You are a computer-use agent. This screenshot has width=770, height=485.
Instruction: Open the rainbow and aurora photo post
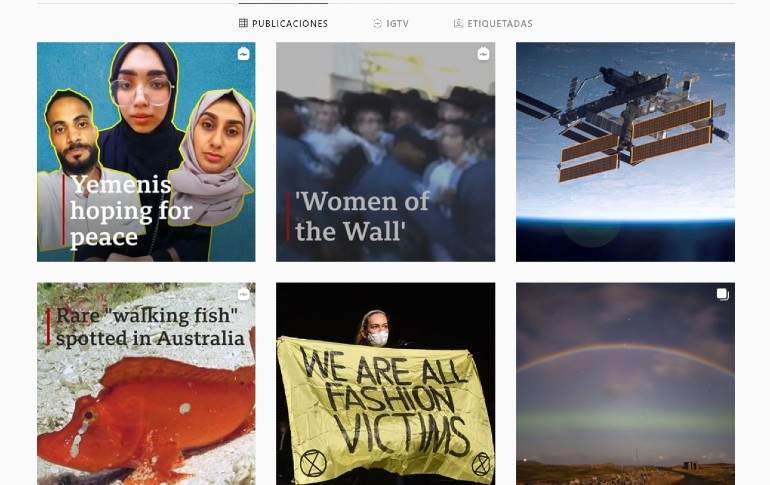[x=625, y=383]
